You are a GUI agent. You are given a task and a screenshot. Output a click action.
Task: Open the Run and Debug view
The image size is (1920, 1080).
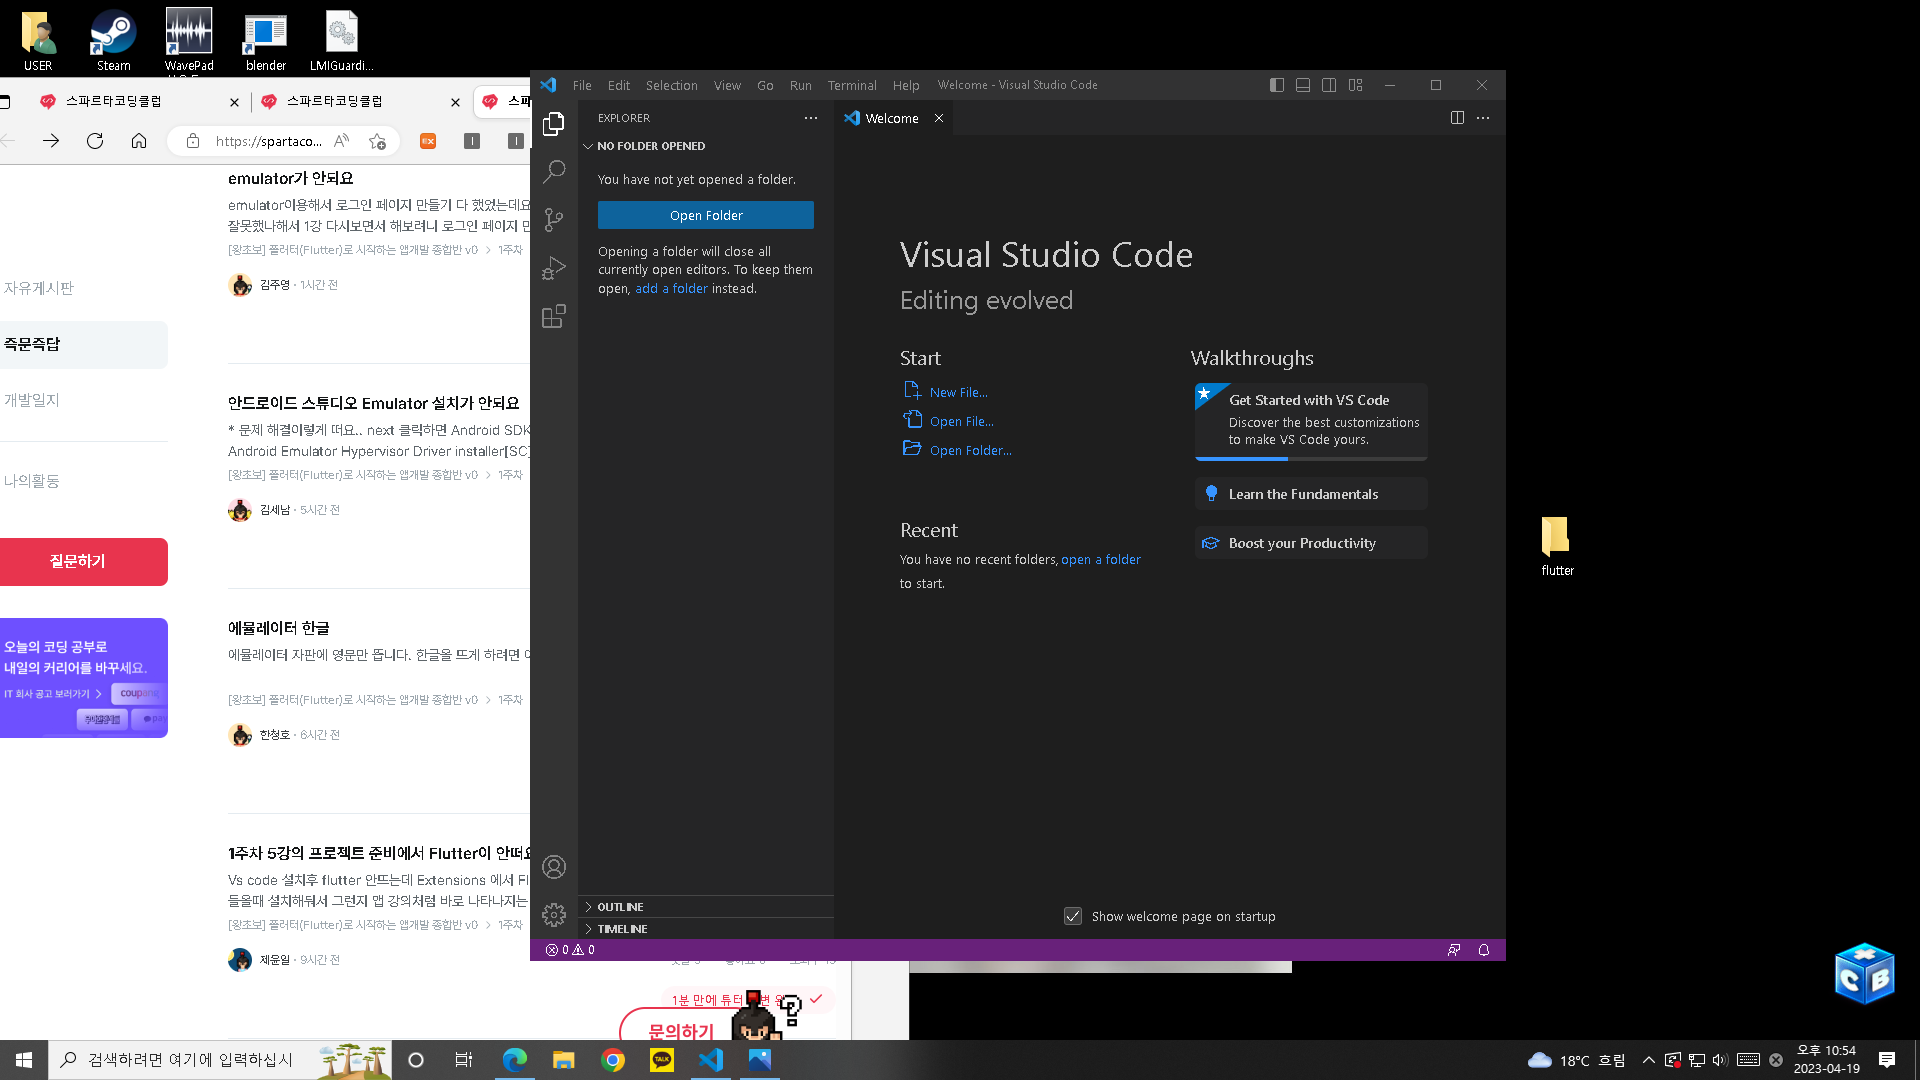pyautogui.click(x=553, y=268)
